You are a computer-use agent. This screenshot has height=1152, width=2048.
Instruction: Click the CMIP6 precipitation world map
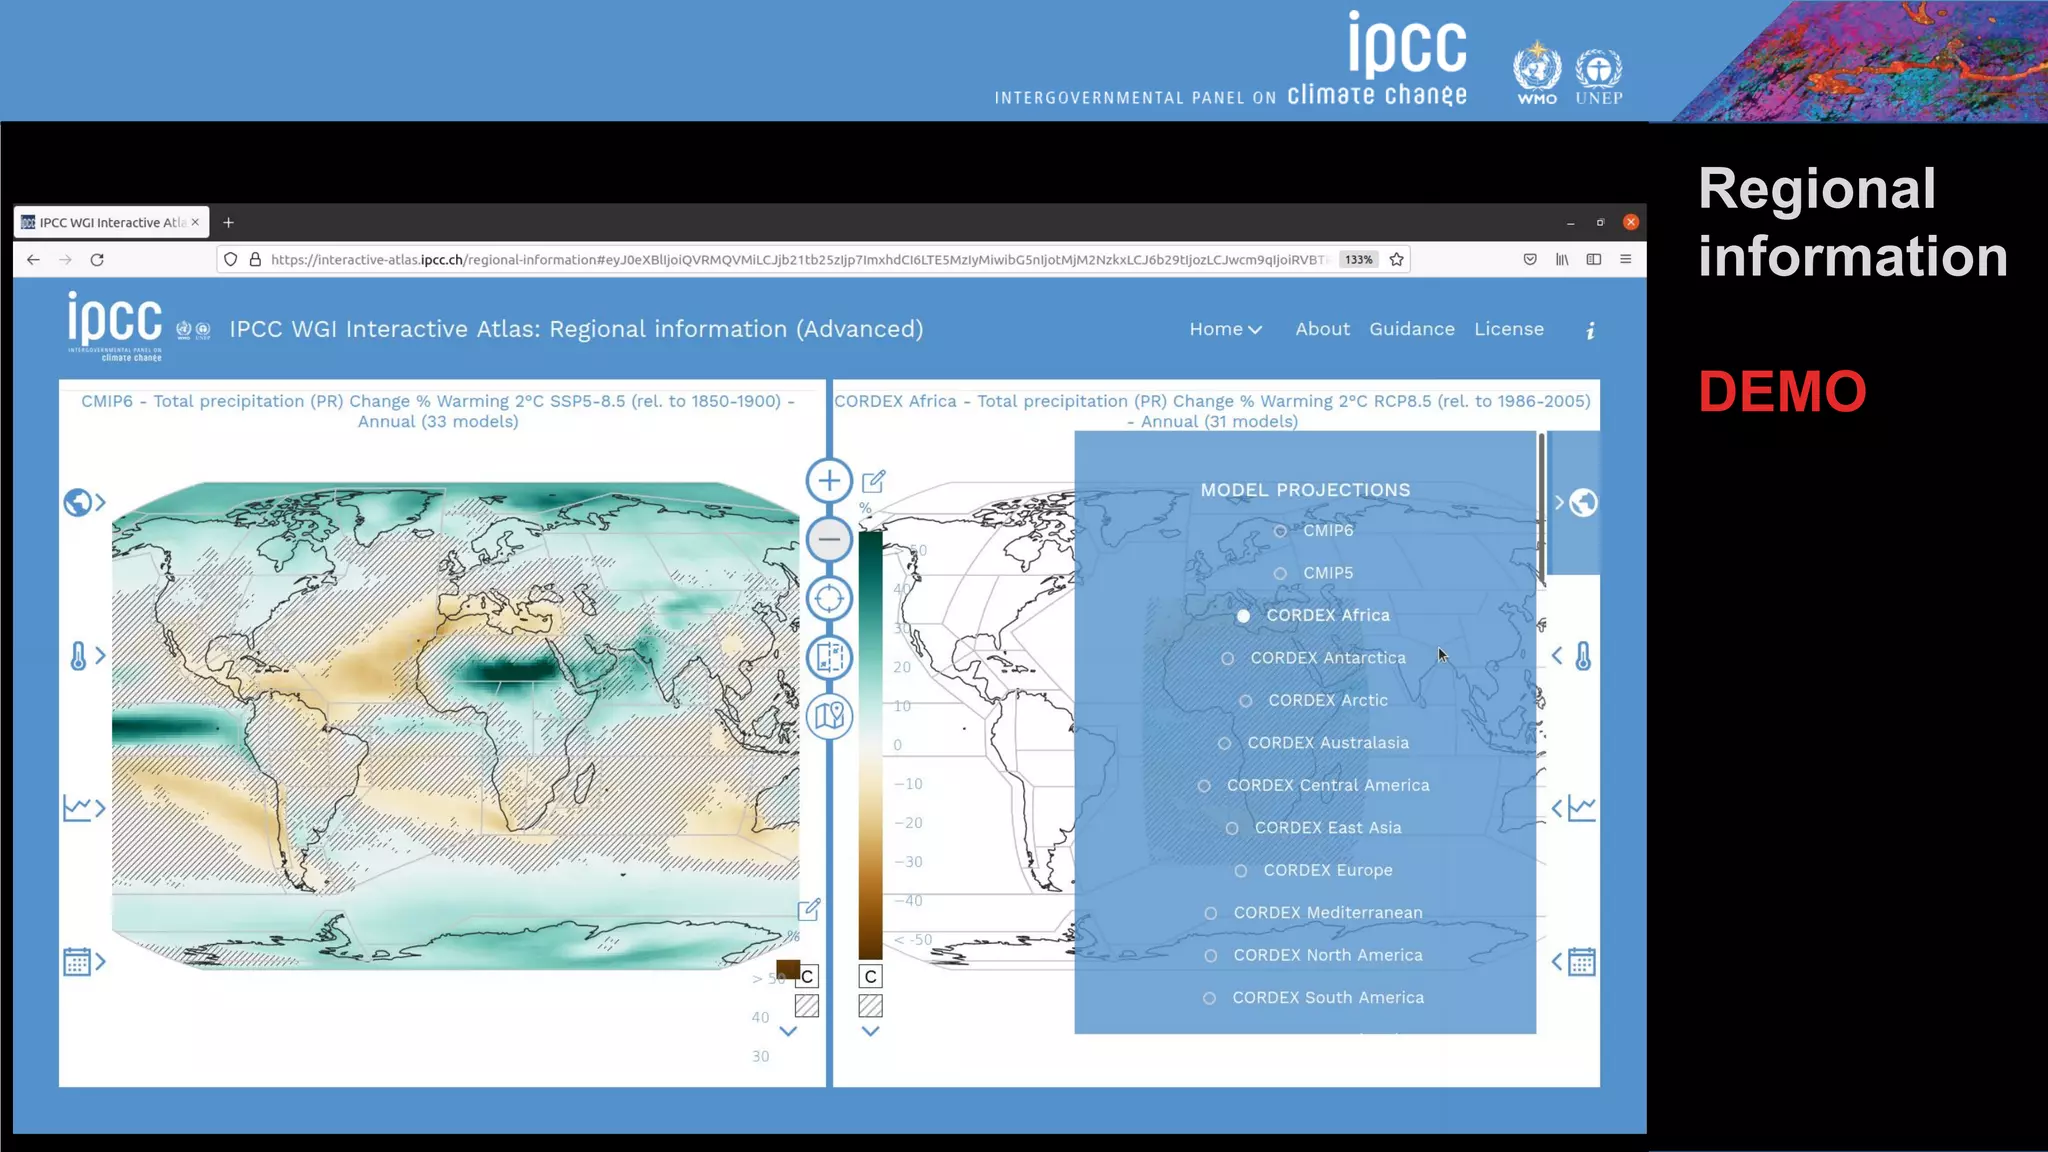(456, 726)
